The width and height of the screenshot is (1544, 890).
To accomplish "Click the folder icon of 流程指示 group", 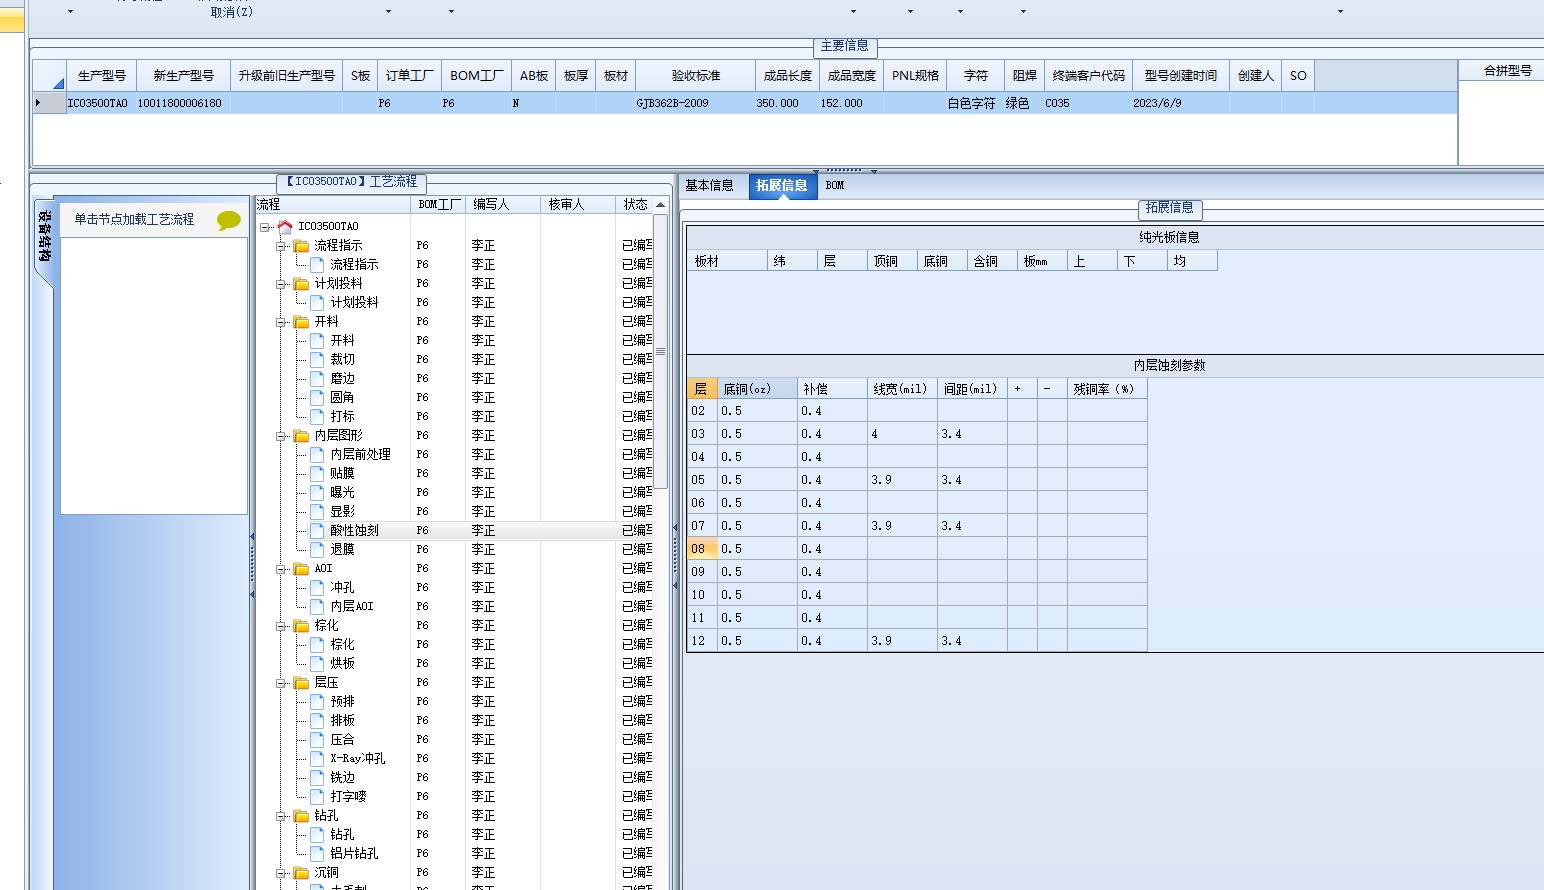I will click(301, 246).
